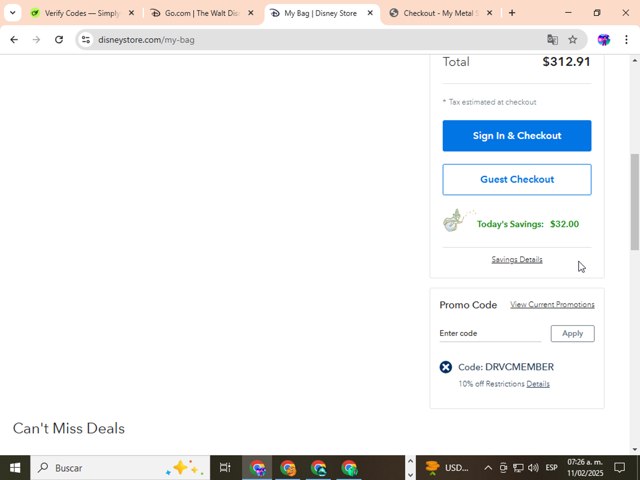Show hidden system tray icons

(x=488, y=468)
